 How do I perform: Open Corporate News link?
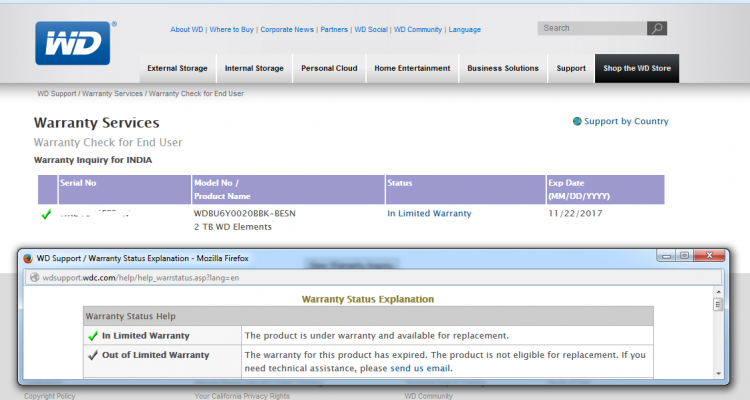(x=287, y=30)
